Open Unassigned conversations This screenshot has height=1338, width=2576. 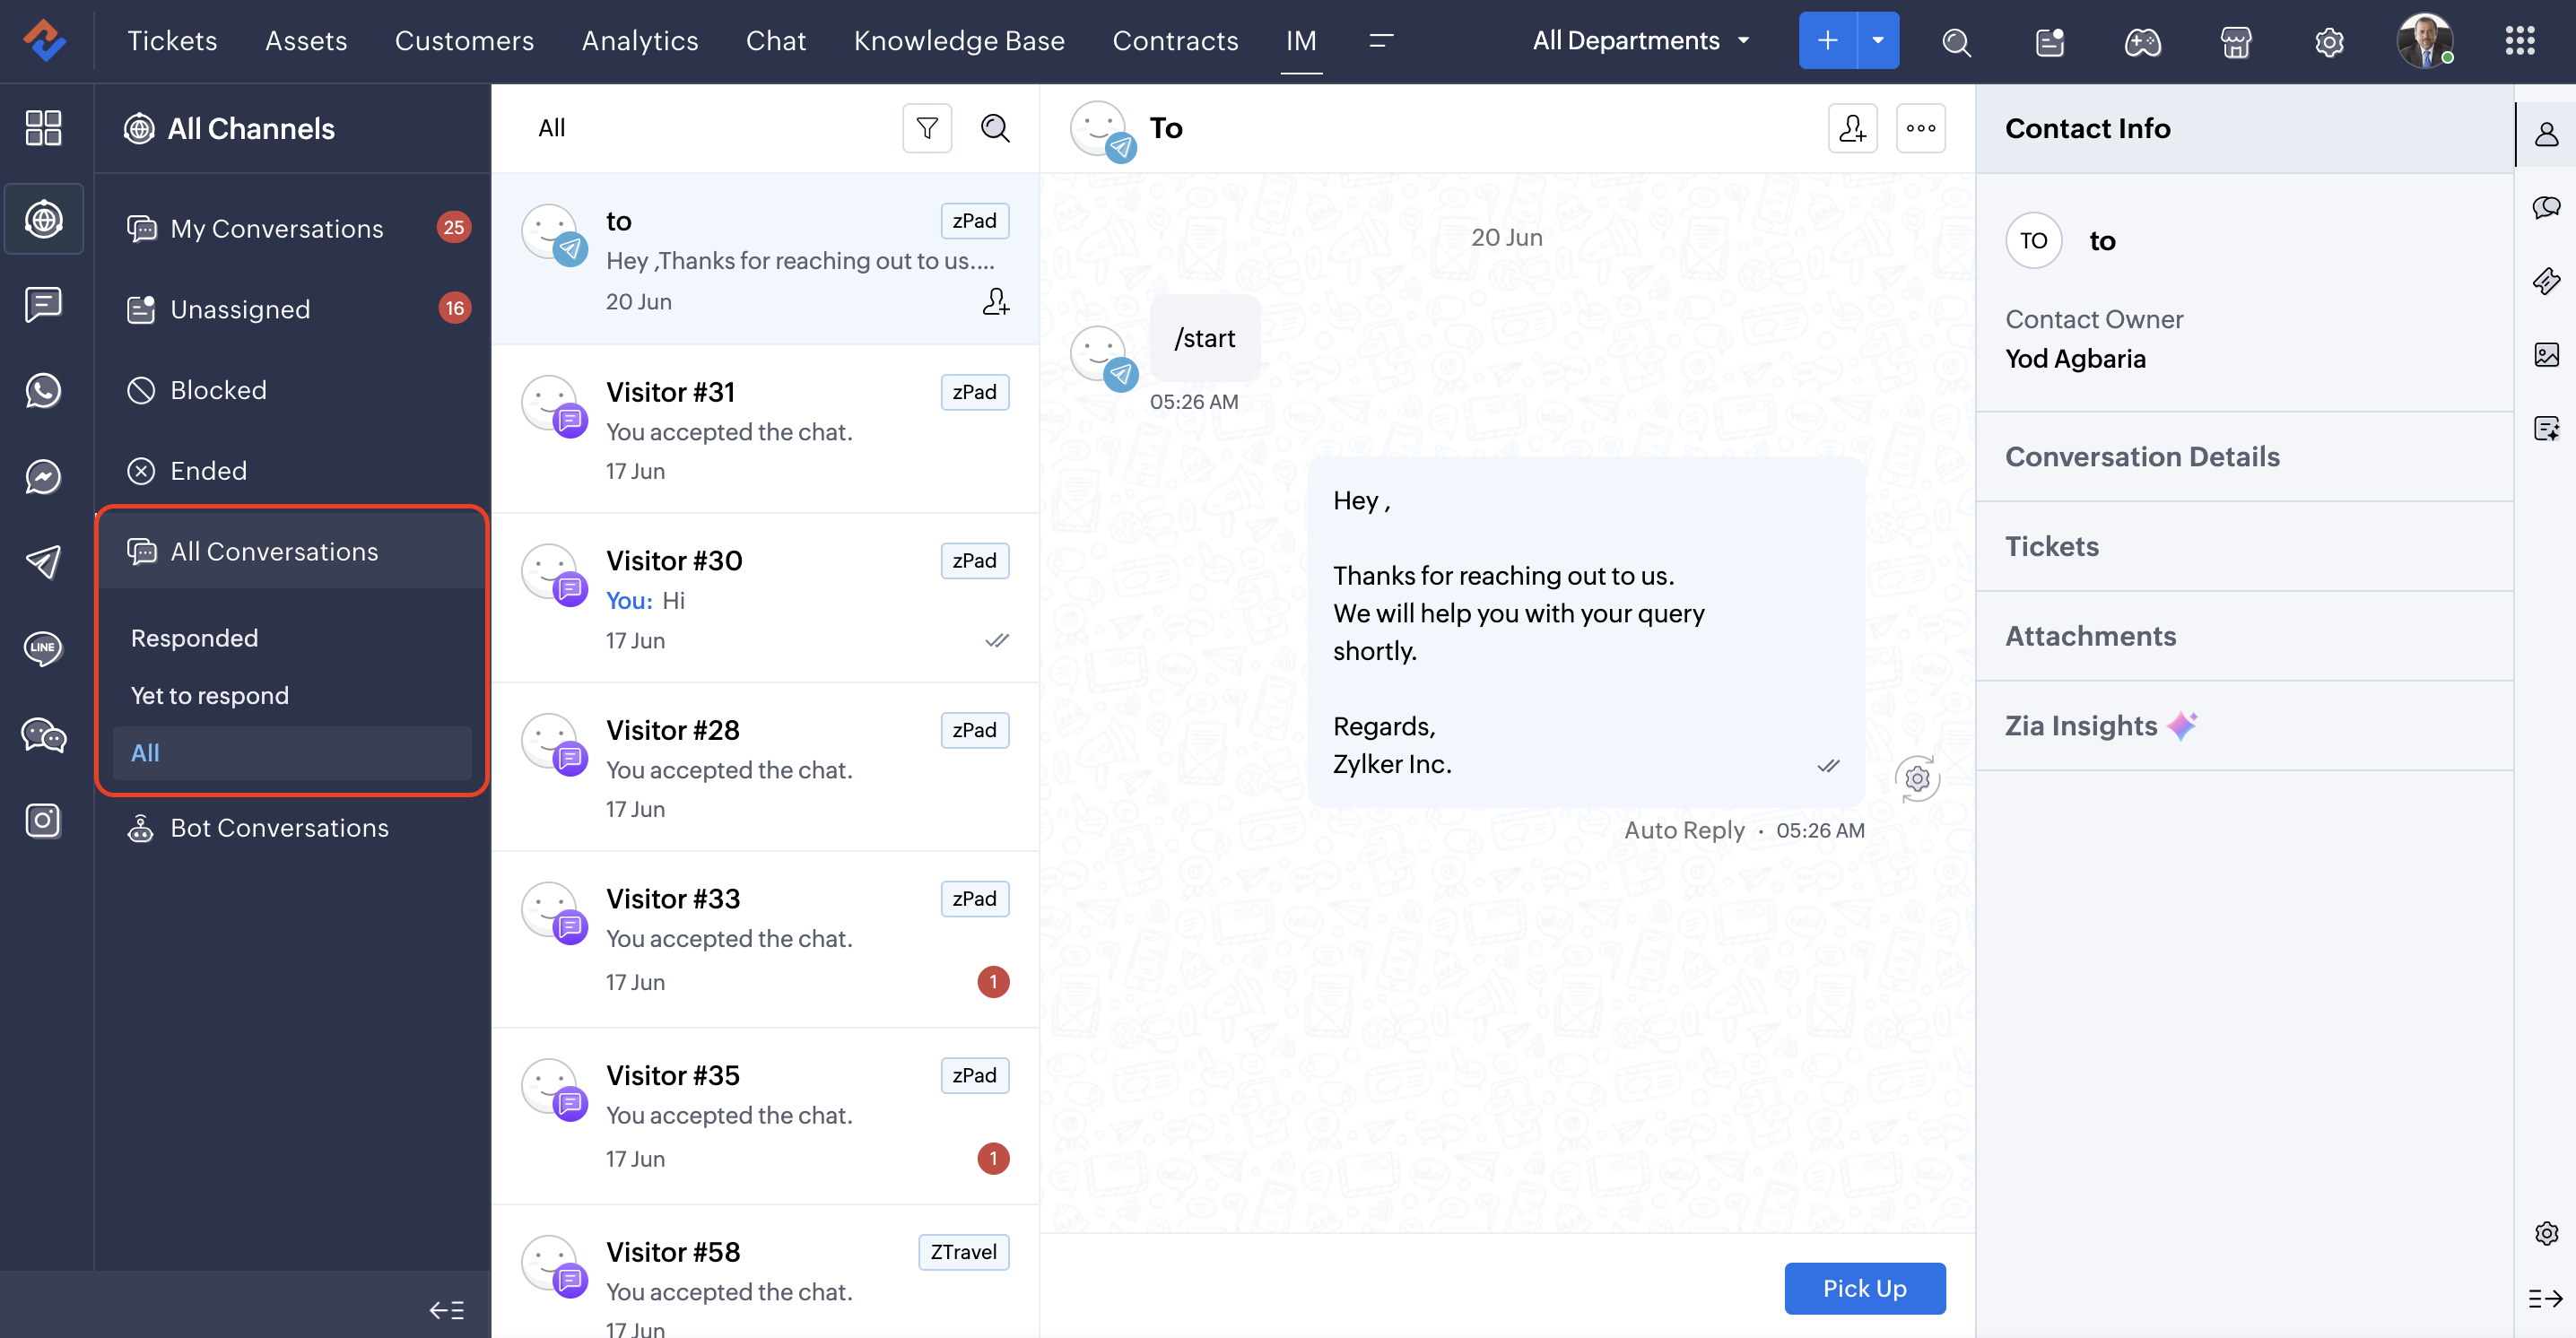tap(292, 309)
